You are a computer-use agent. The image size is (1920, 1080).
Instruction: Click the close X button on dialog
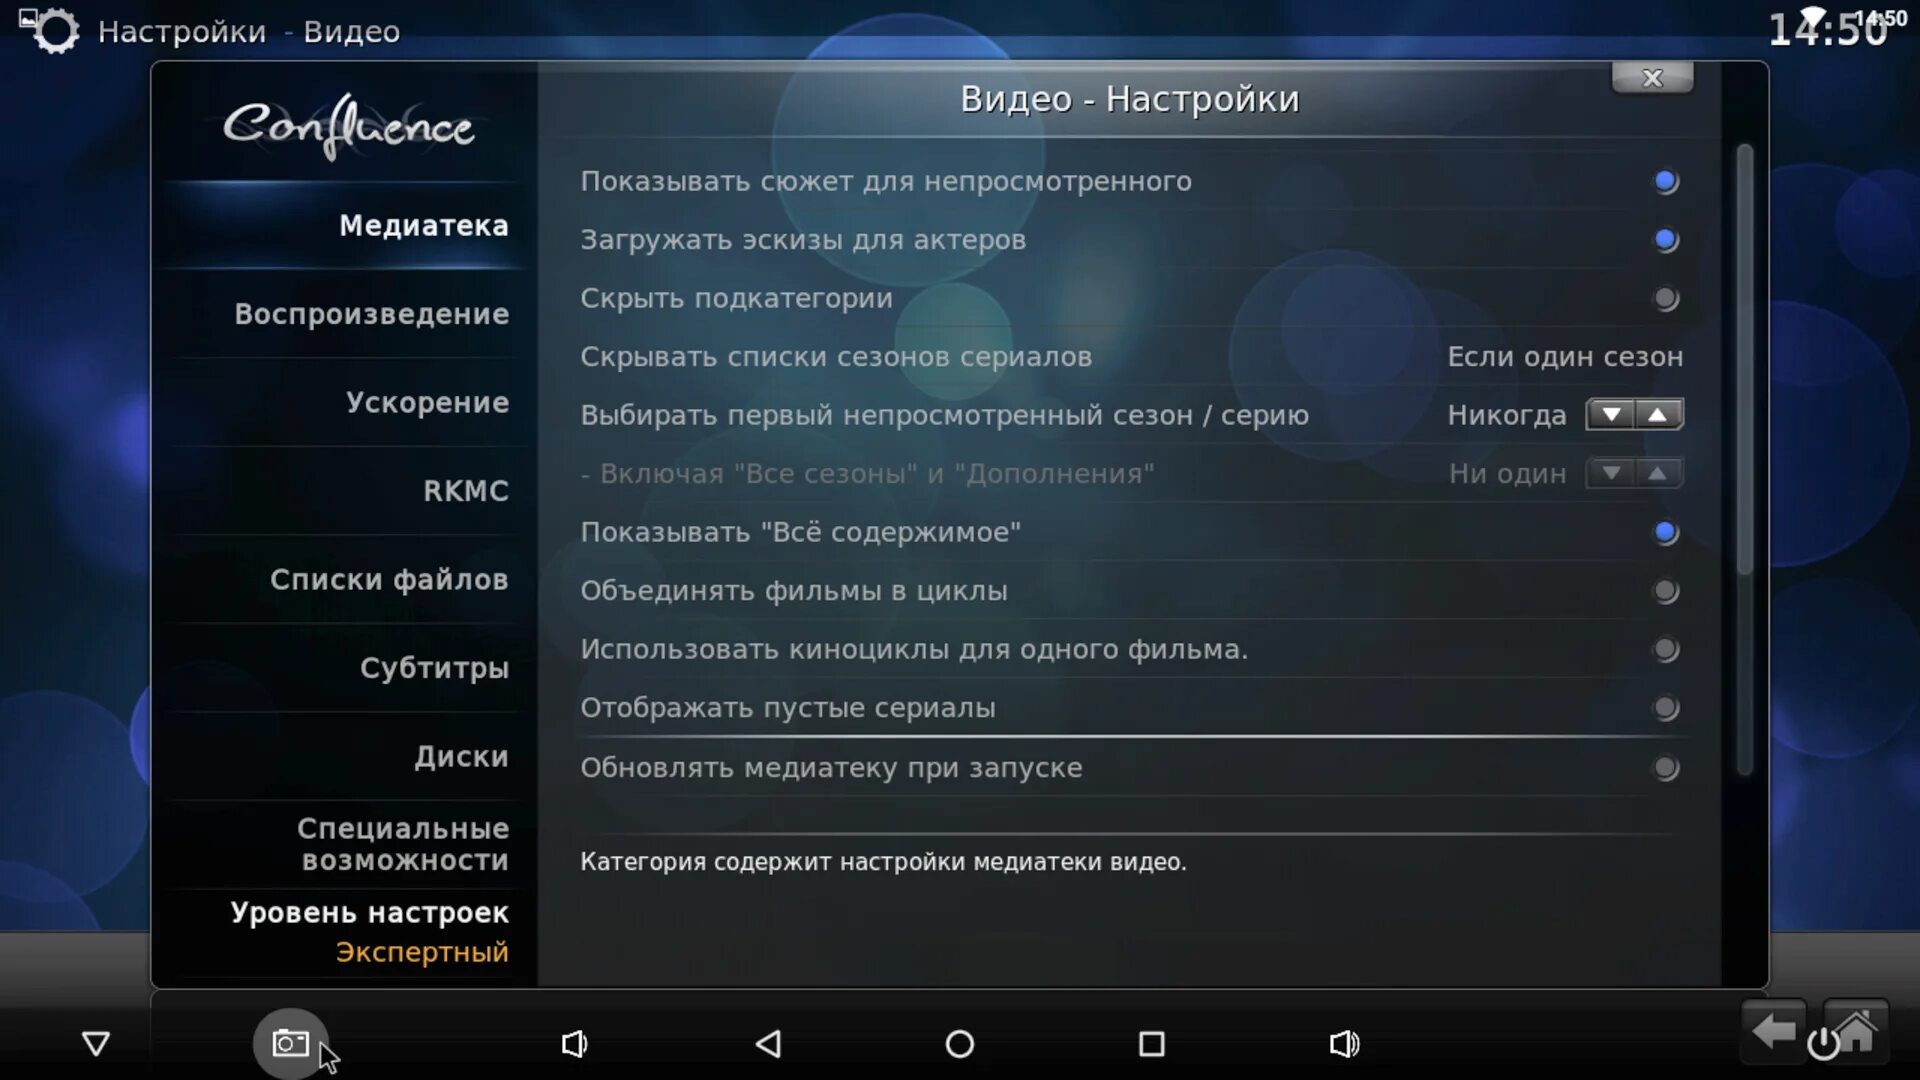[x=1650, y=76]
